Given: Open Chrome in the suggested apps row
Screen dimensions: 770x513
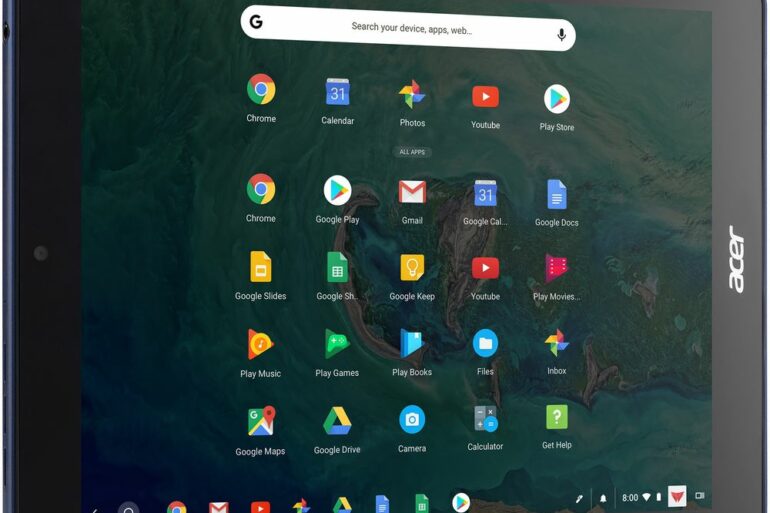Looking at the screenshot, I should pos(261,89).
